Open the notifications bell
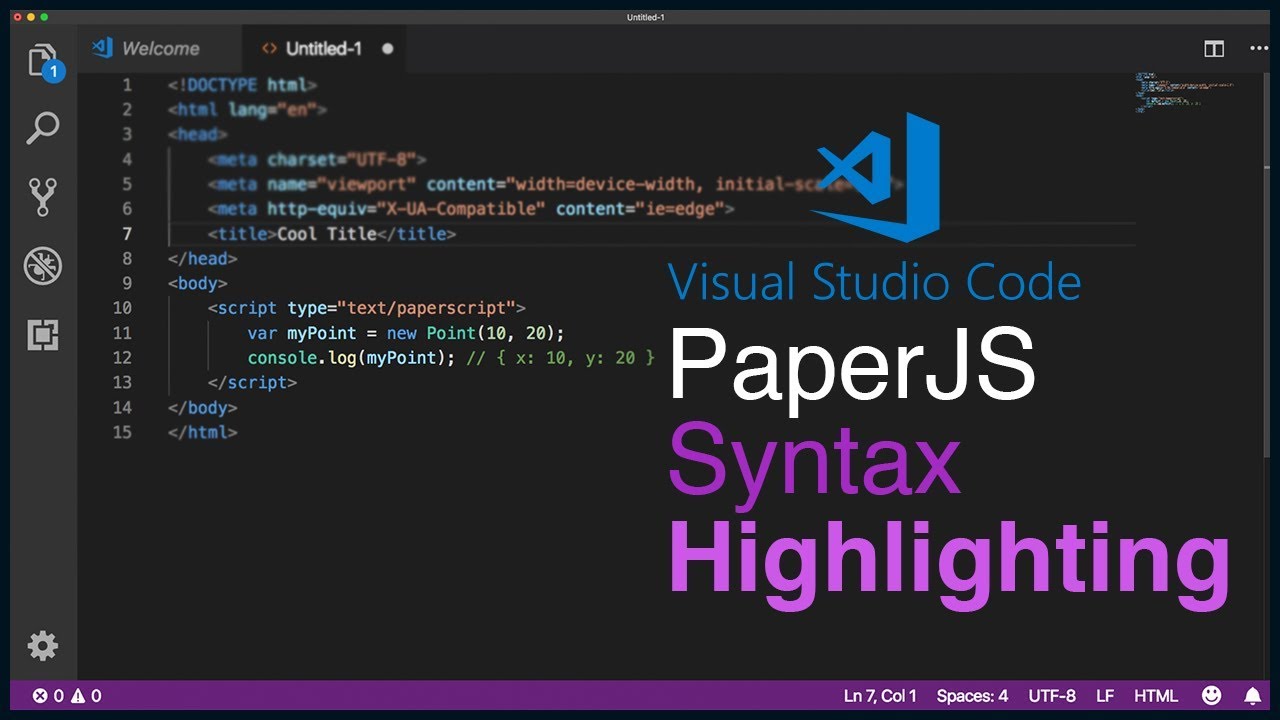This screenshot has height=720, width=1280. tap(1252, 695)
